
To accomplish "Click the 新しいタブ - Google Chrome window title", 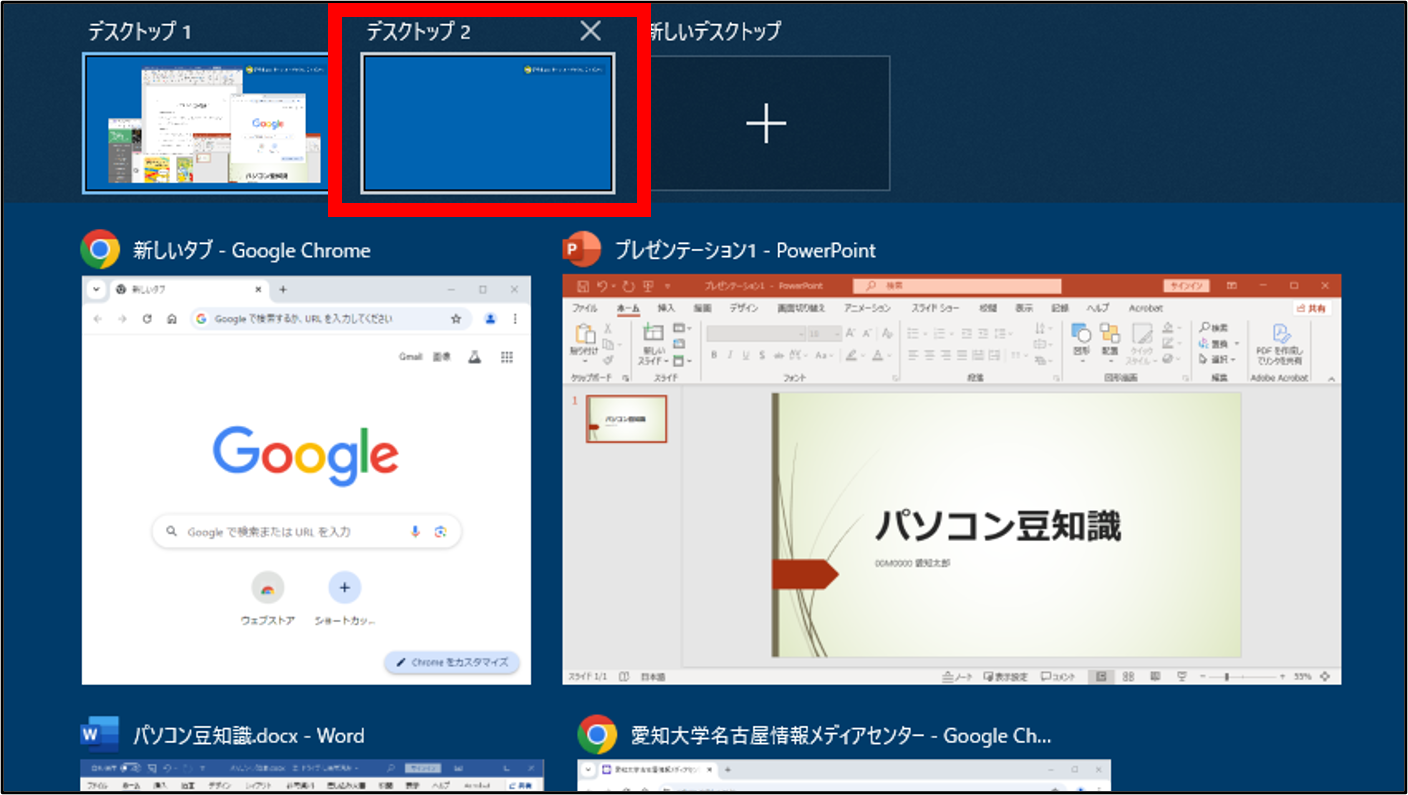I will pos(252,250).
